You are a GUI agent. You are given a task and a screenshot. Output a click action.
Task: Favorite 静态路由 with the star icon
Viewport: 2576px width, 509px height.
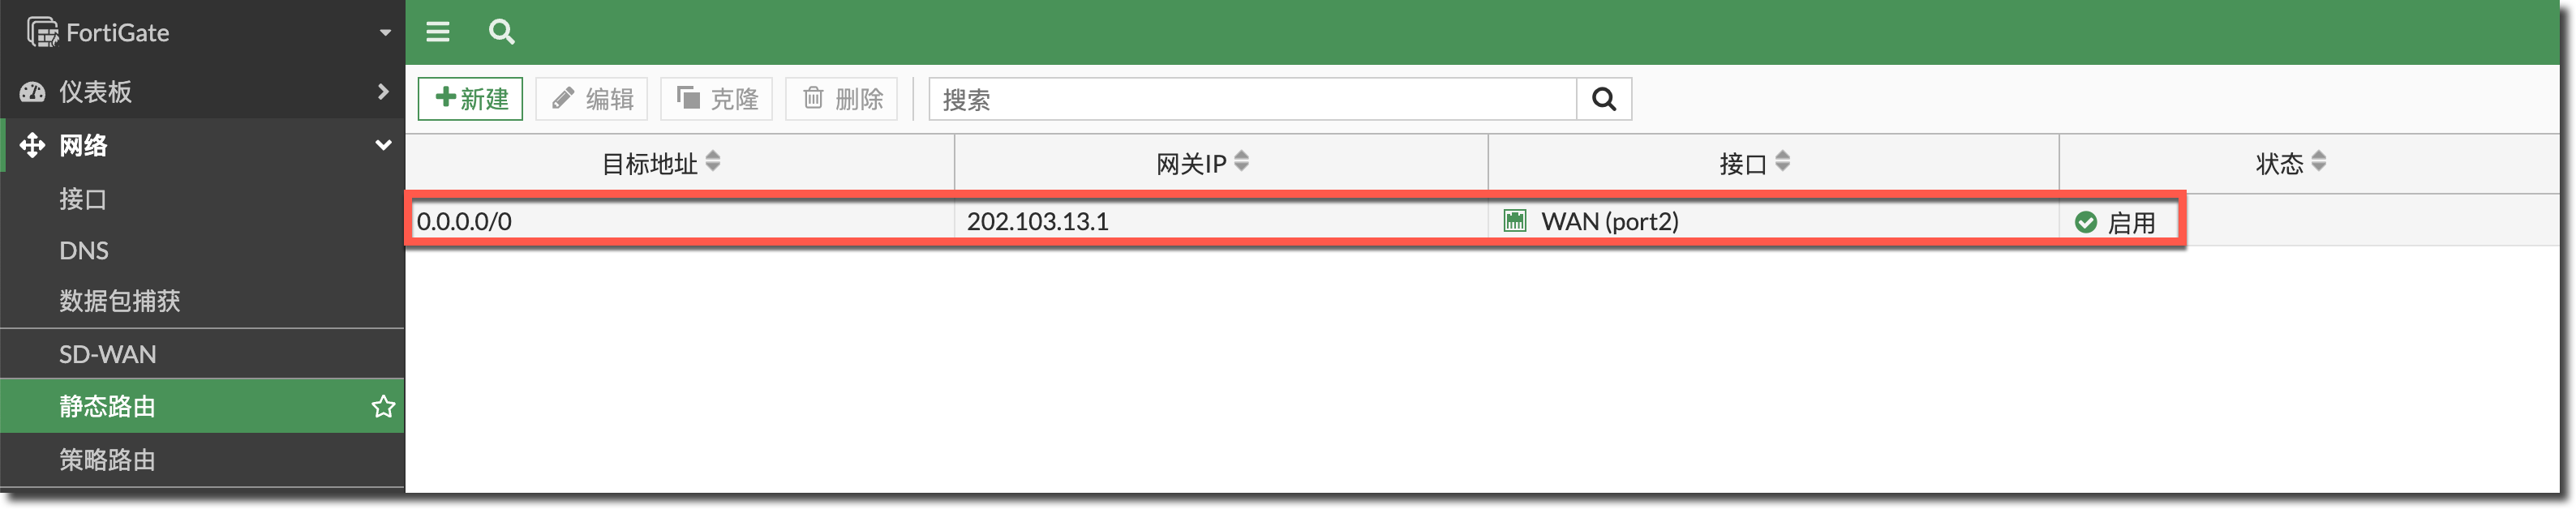(383, 407)
